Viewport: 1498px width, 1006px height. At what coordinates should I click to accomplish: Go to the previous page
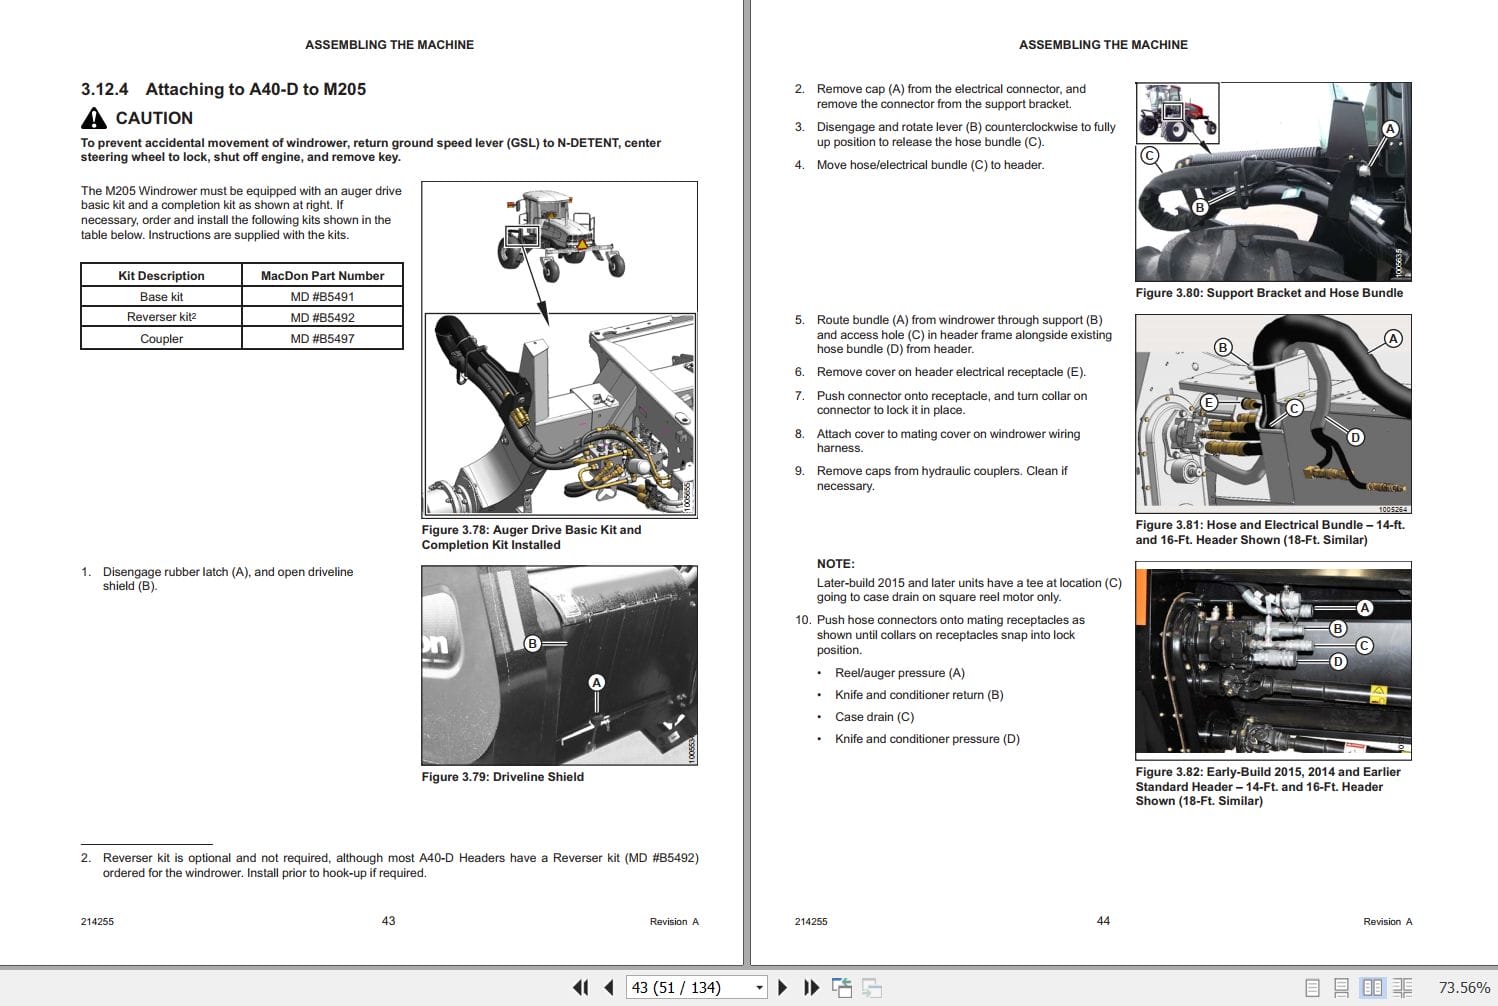607,987
